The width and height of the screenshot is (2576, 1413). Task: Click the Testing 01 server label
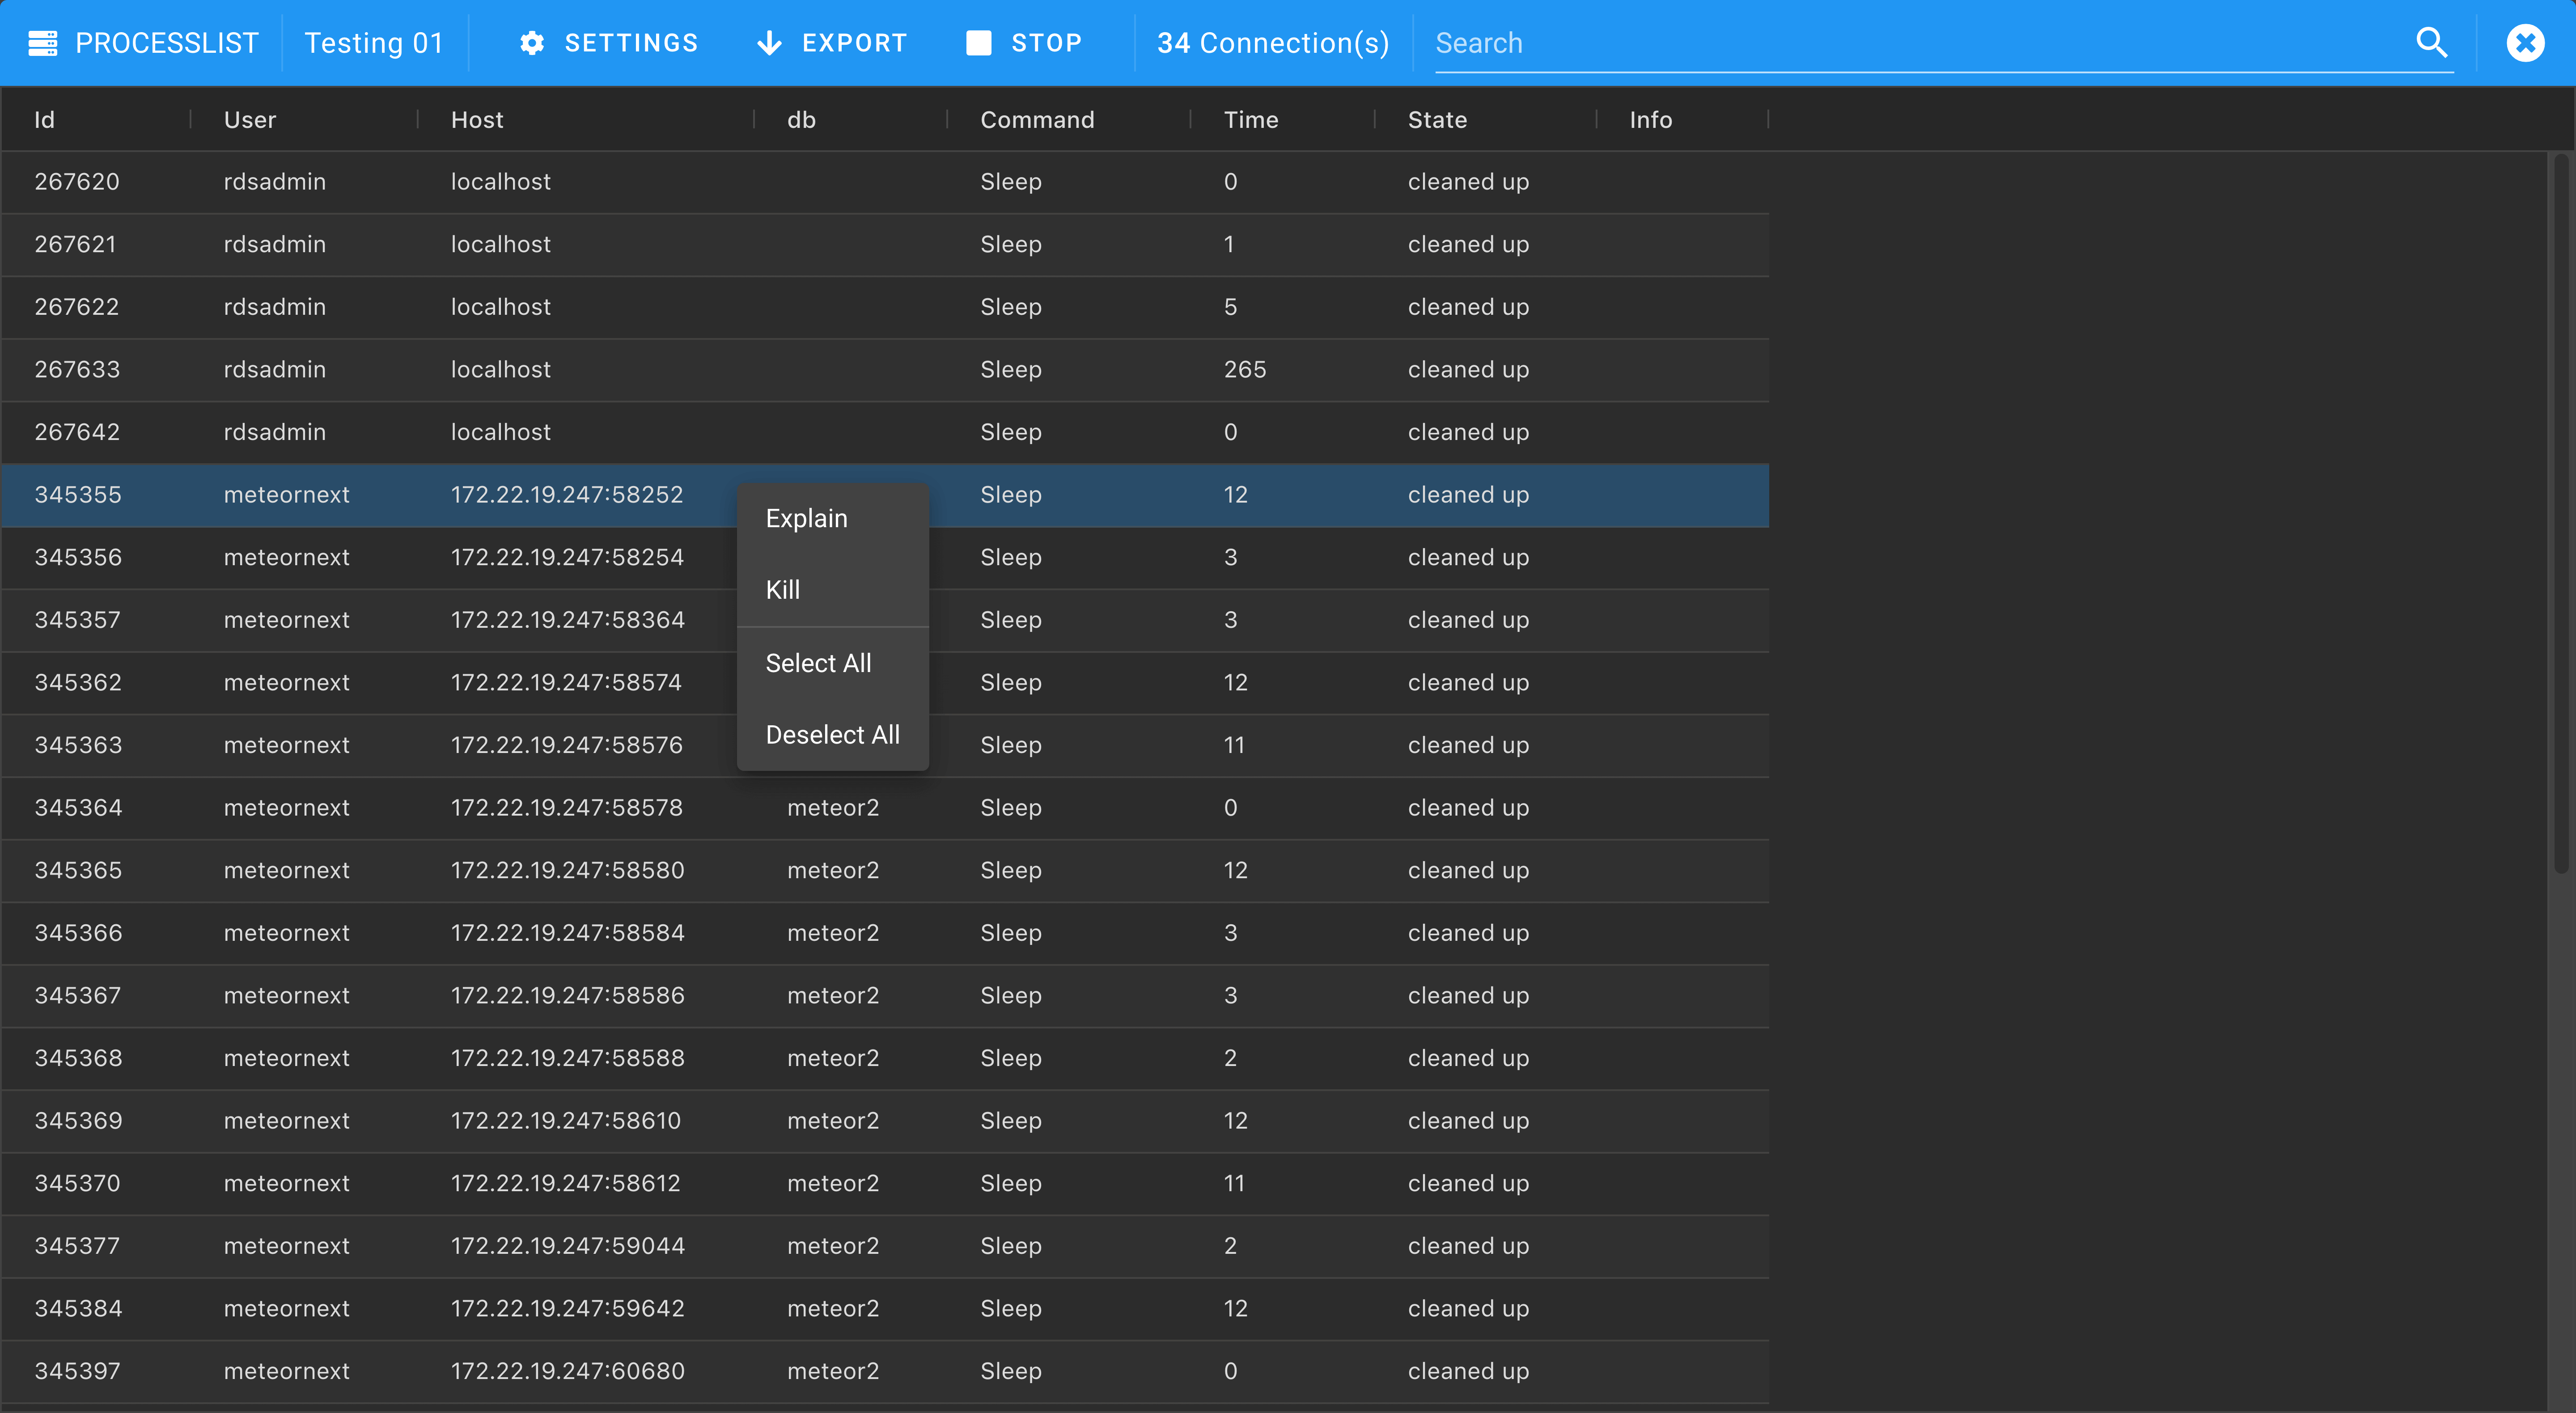click(x=374, y=43)
